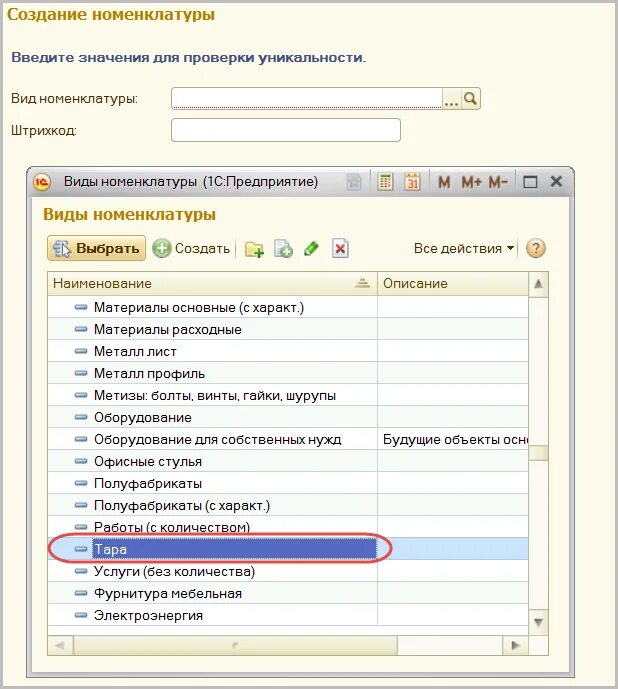Open the Все действия dropdown menu
The width and height of the screenshot is (618, 689).
point(464,248)
